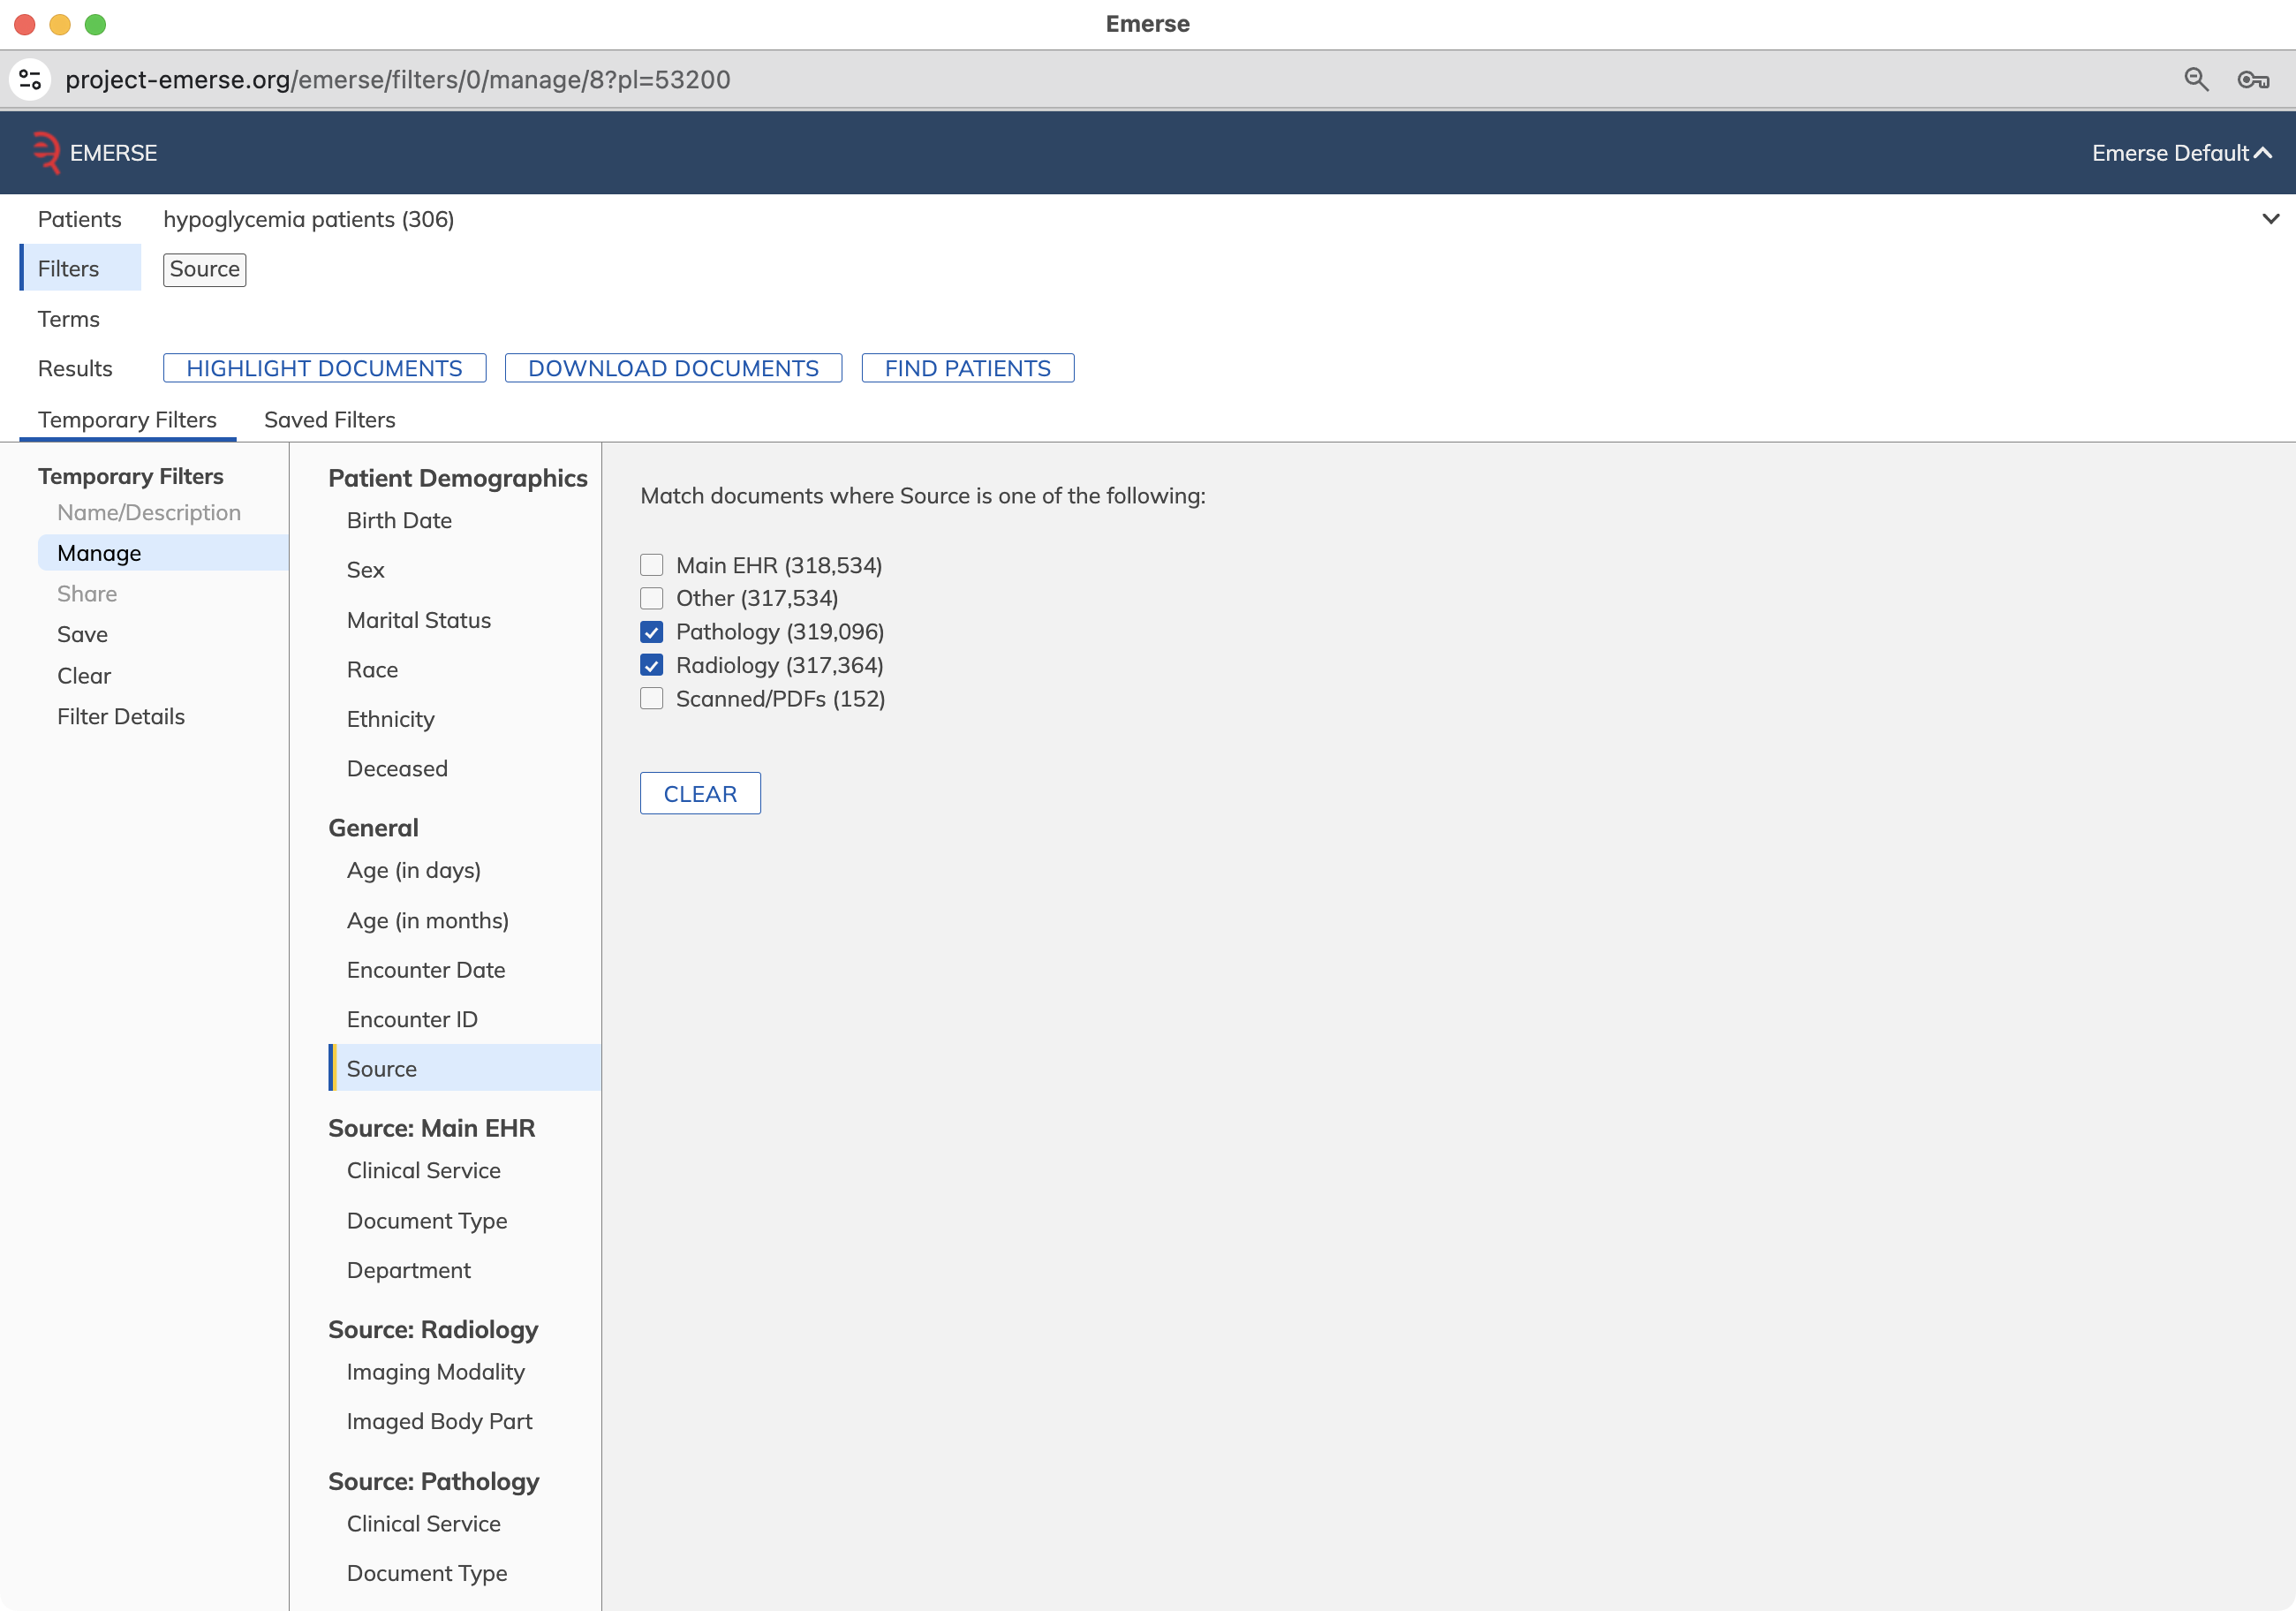
Task: Open site settings icon in address bar
Action: click(x=30, y=79)
